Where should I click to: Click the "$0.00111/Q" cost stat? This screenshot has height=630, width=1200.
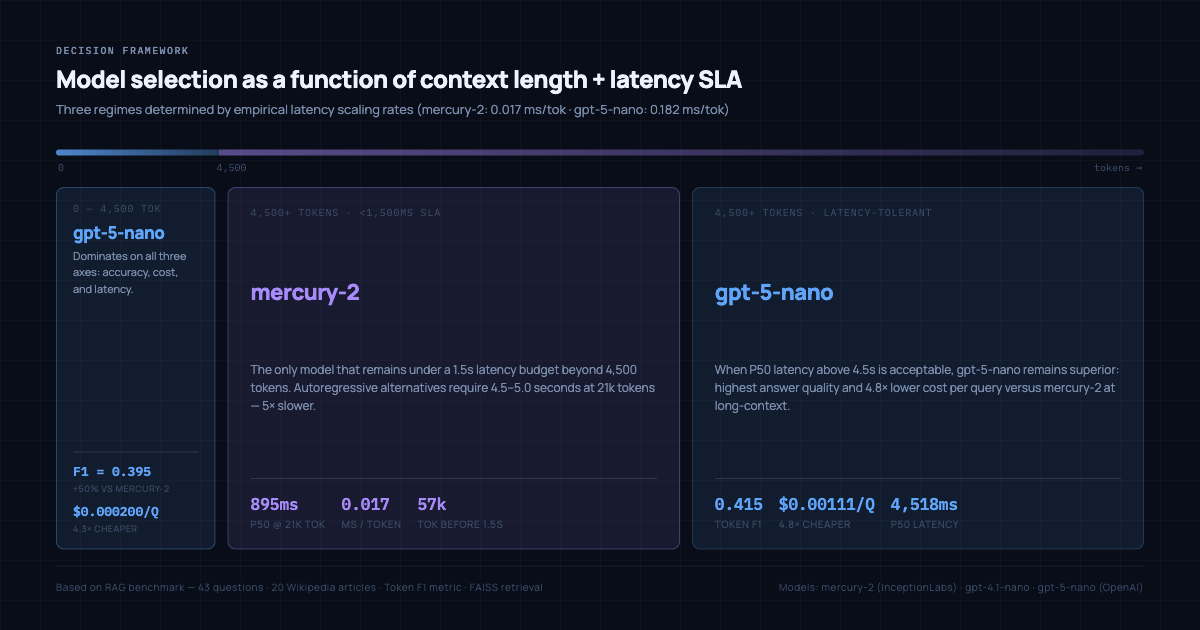(x=826, y=505)
